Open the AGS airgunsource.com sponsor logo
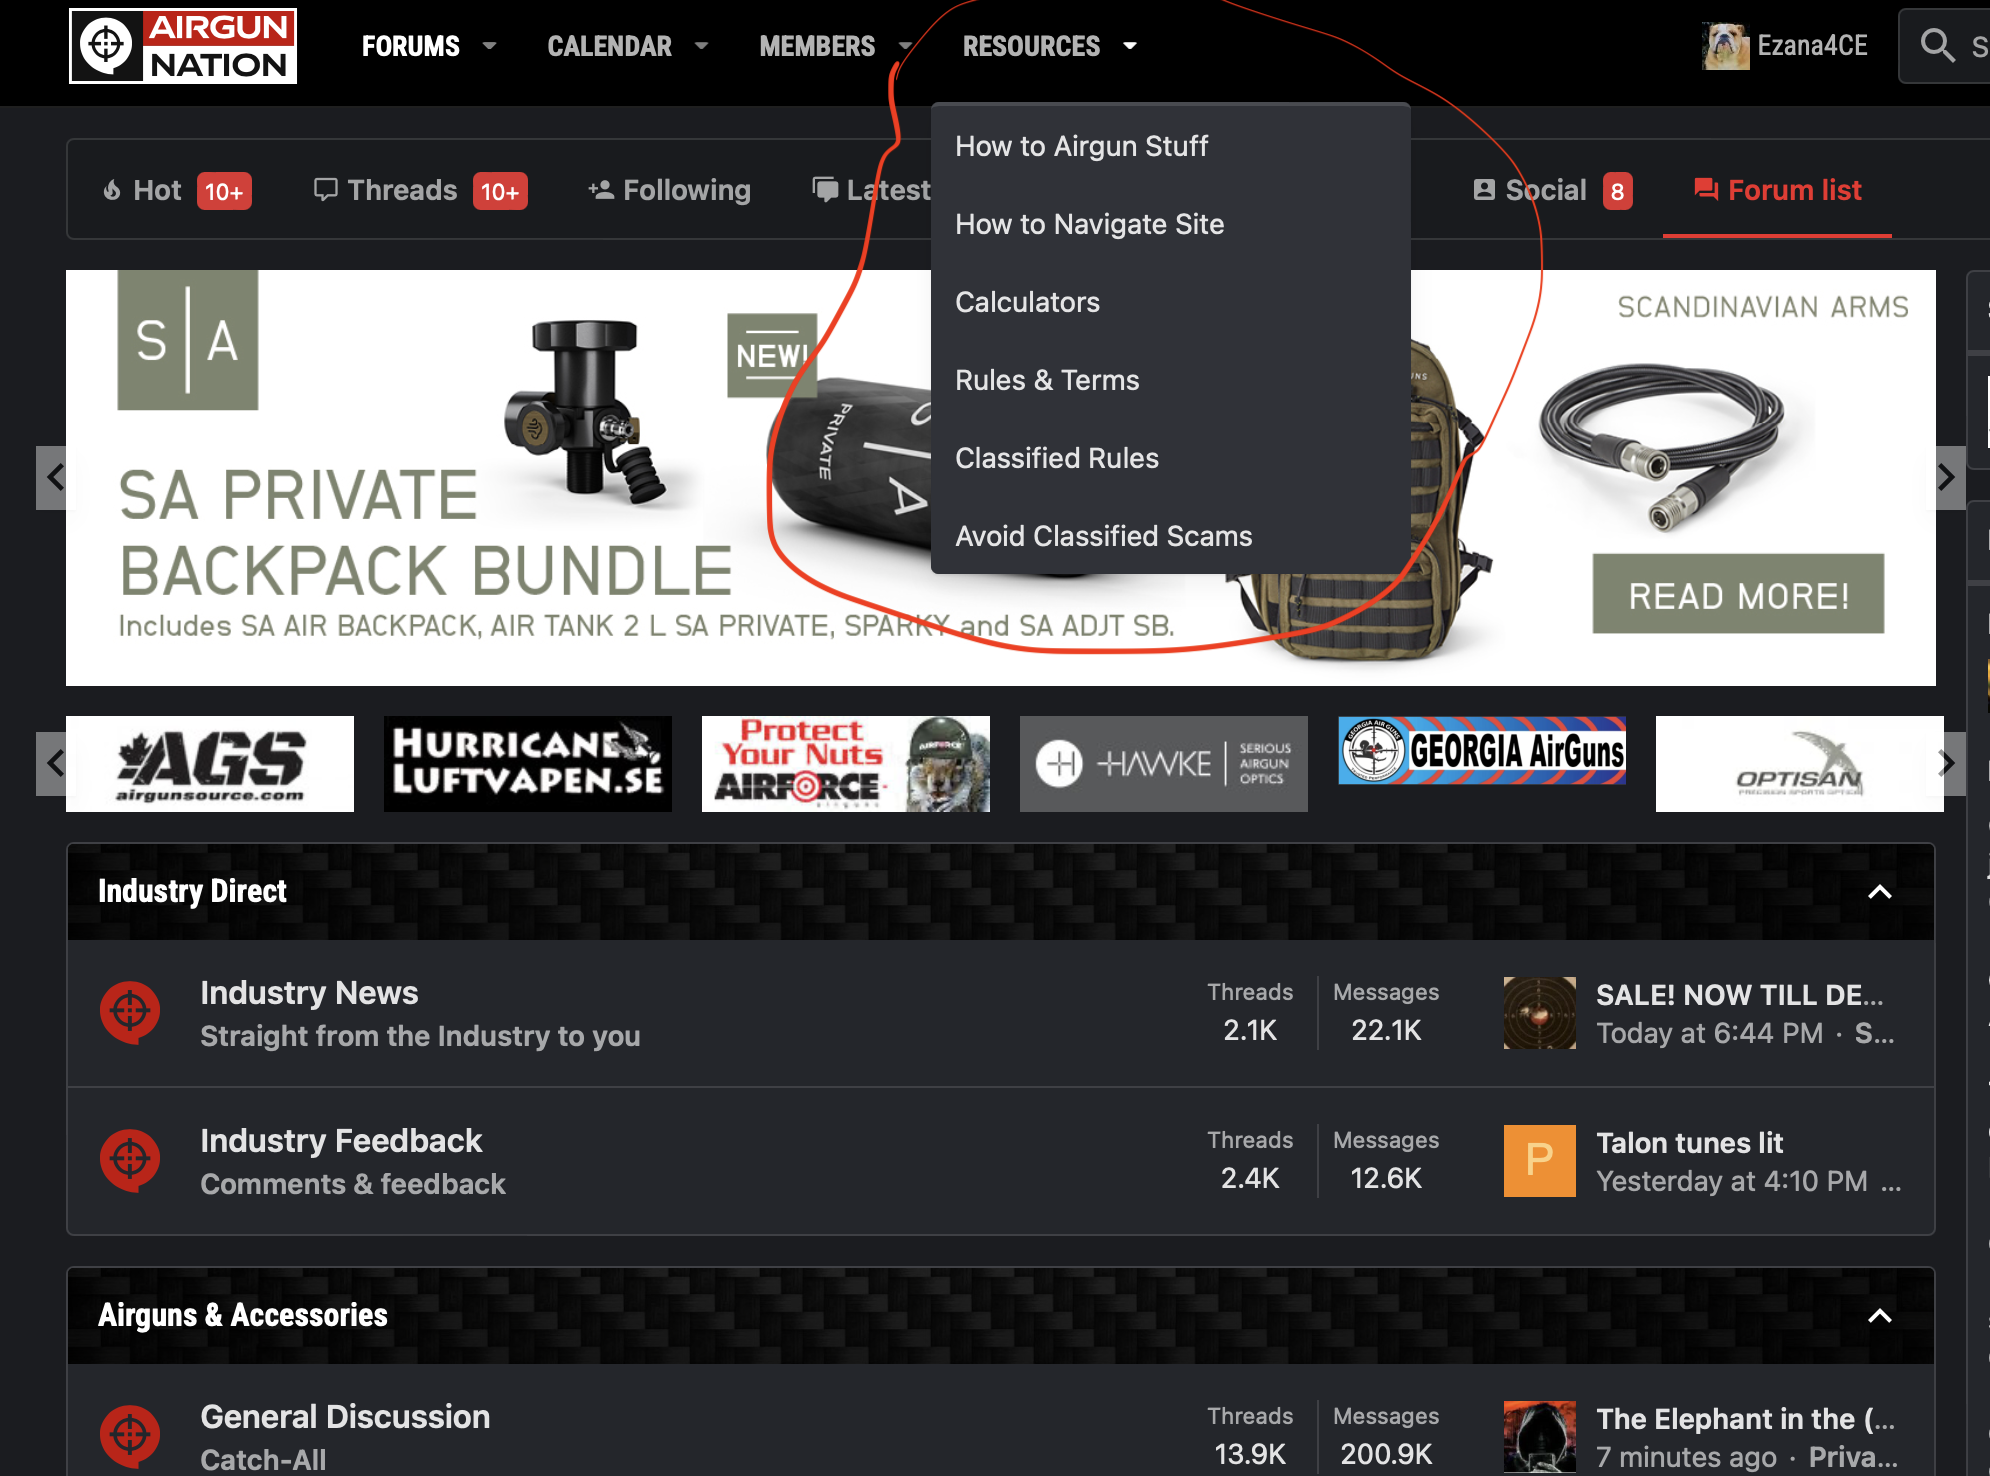The width and height of the screenshot is (1990, 1476). (x=210, y=764)
